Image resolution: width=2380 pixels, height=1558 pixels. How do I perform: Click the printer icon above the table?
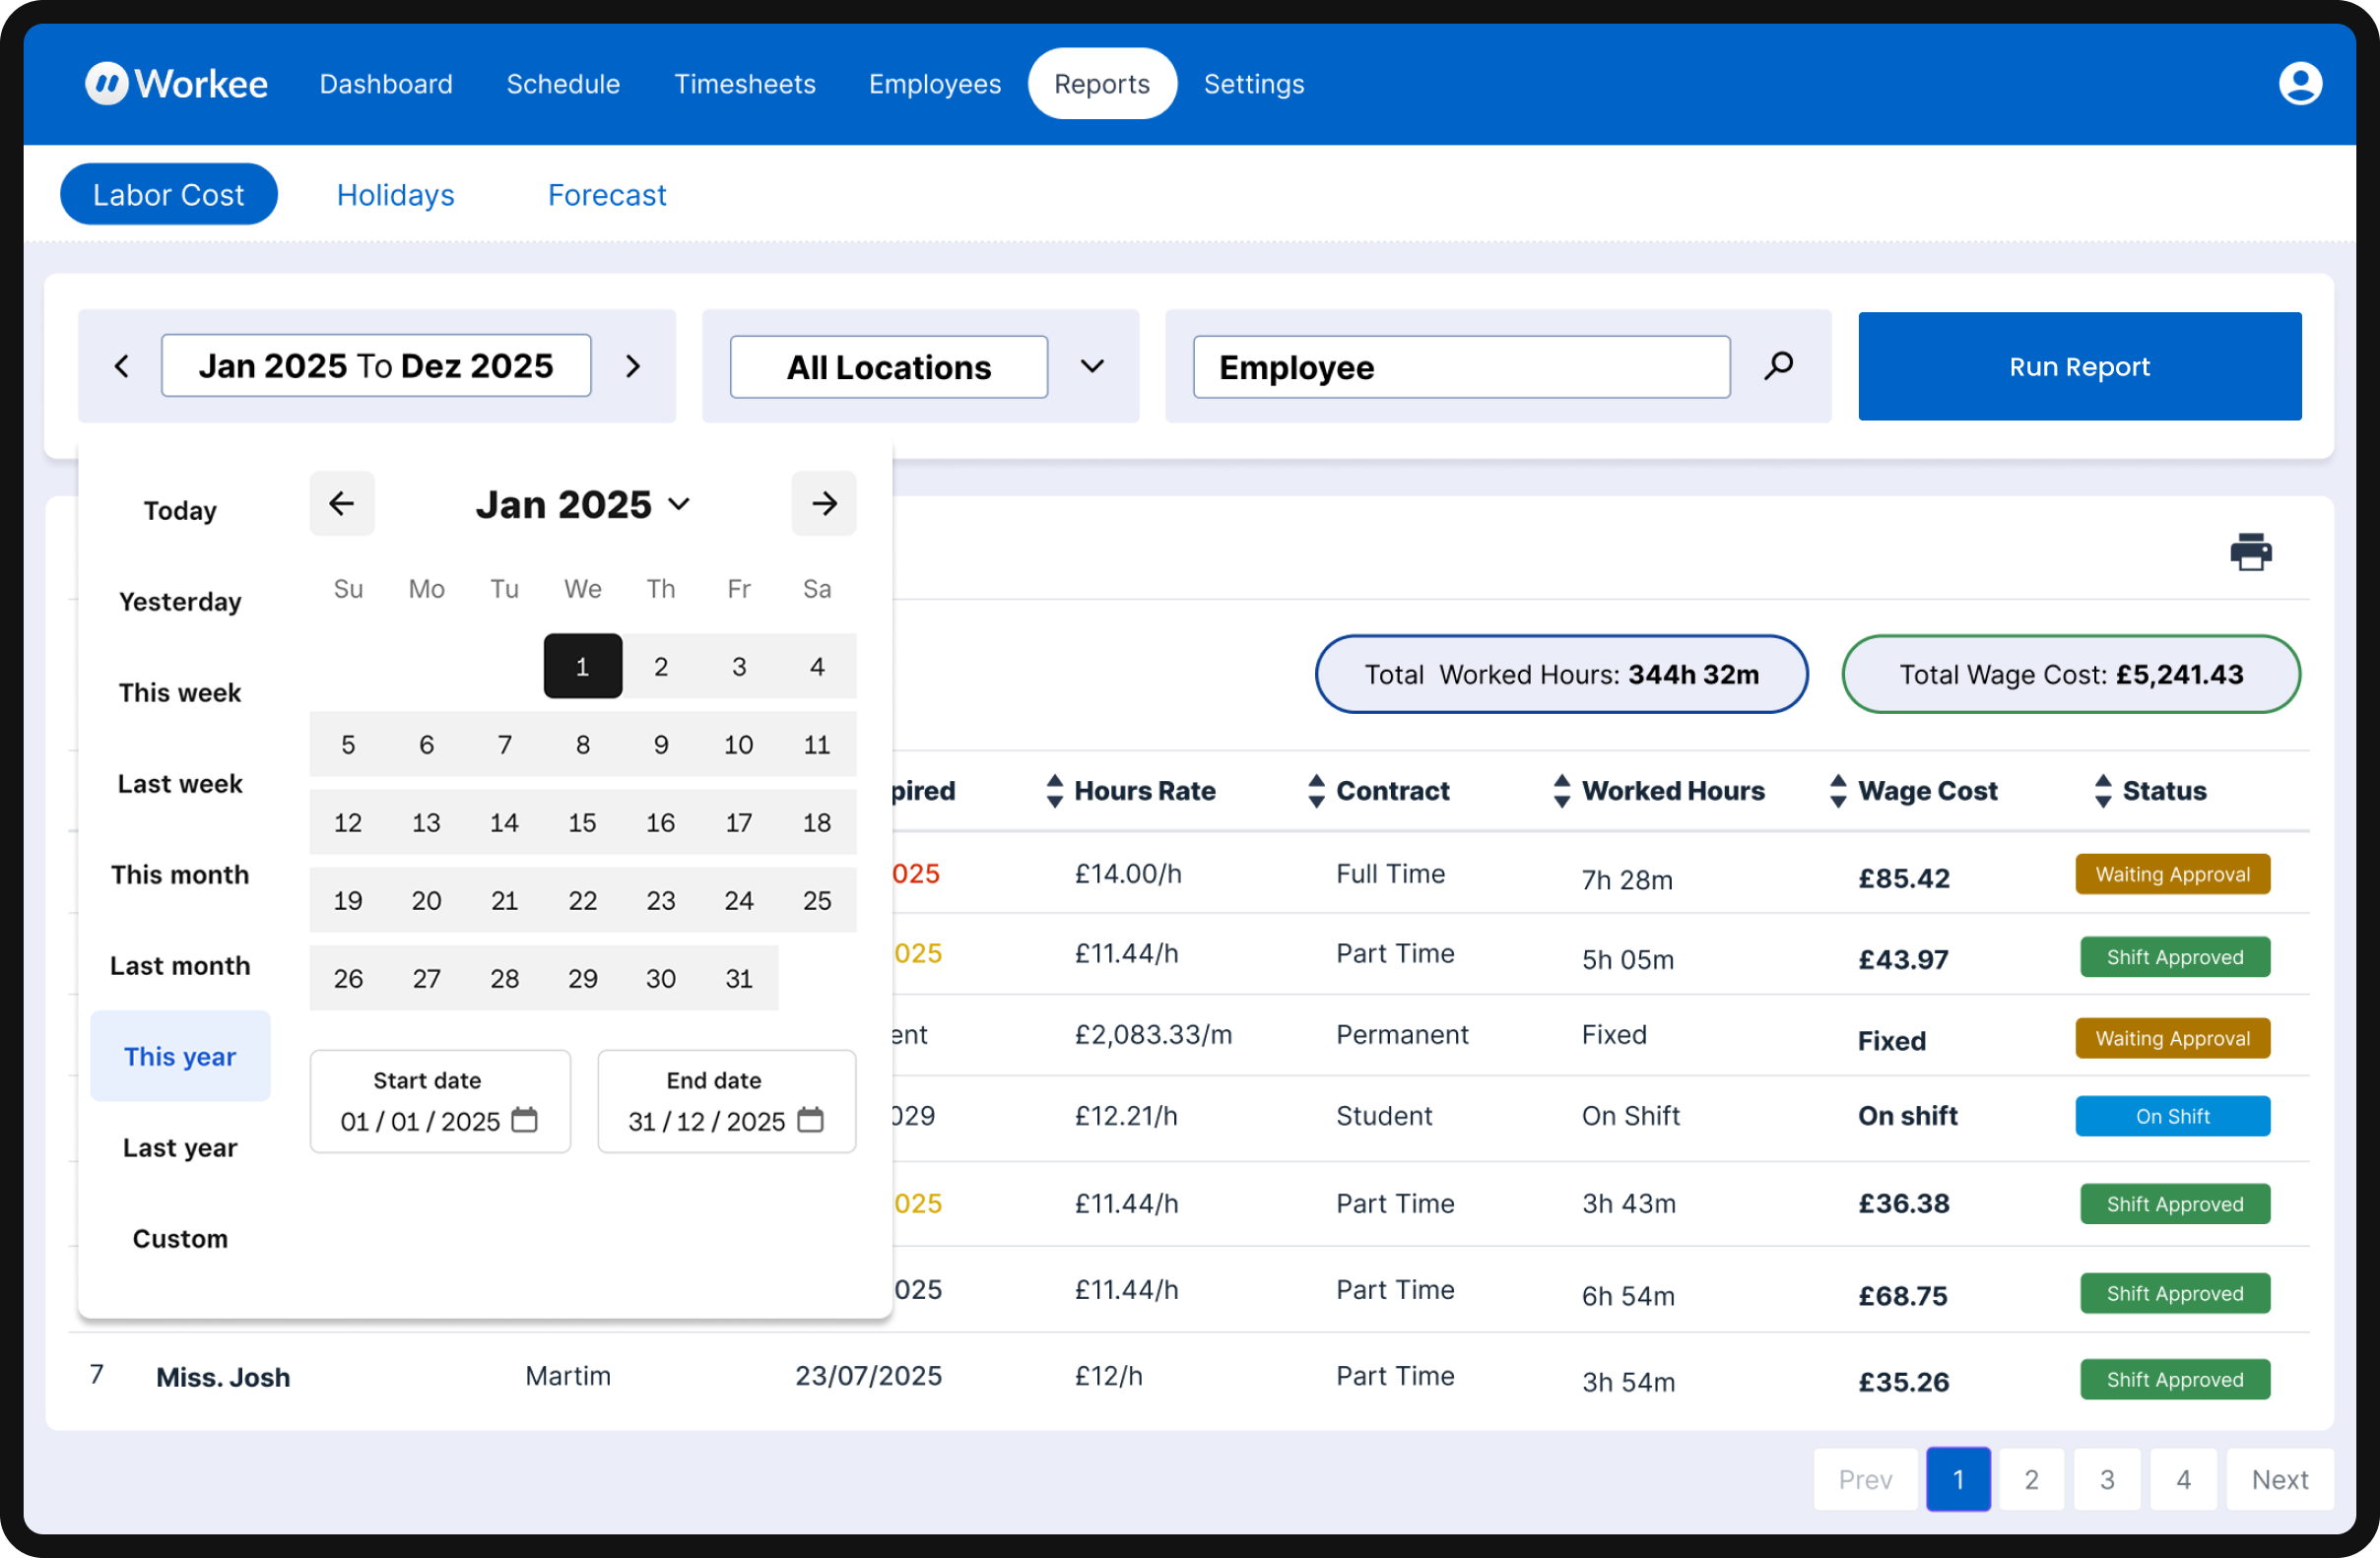2250,552
